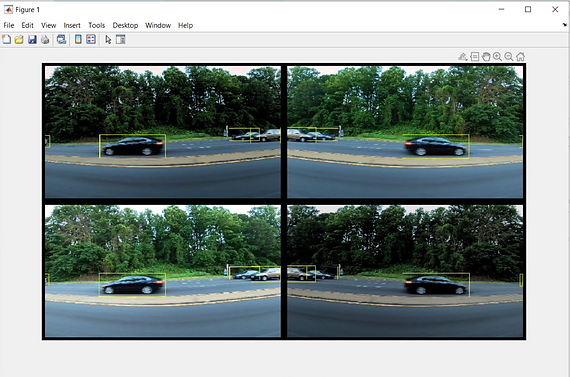The image size is (570, 377).
Task: Save the figure with the floppy disk icon
Action: pos(32,39)
